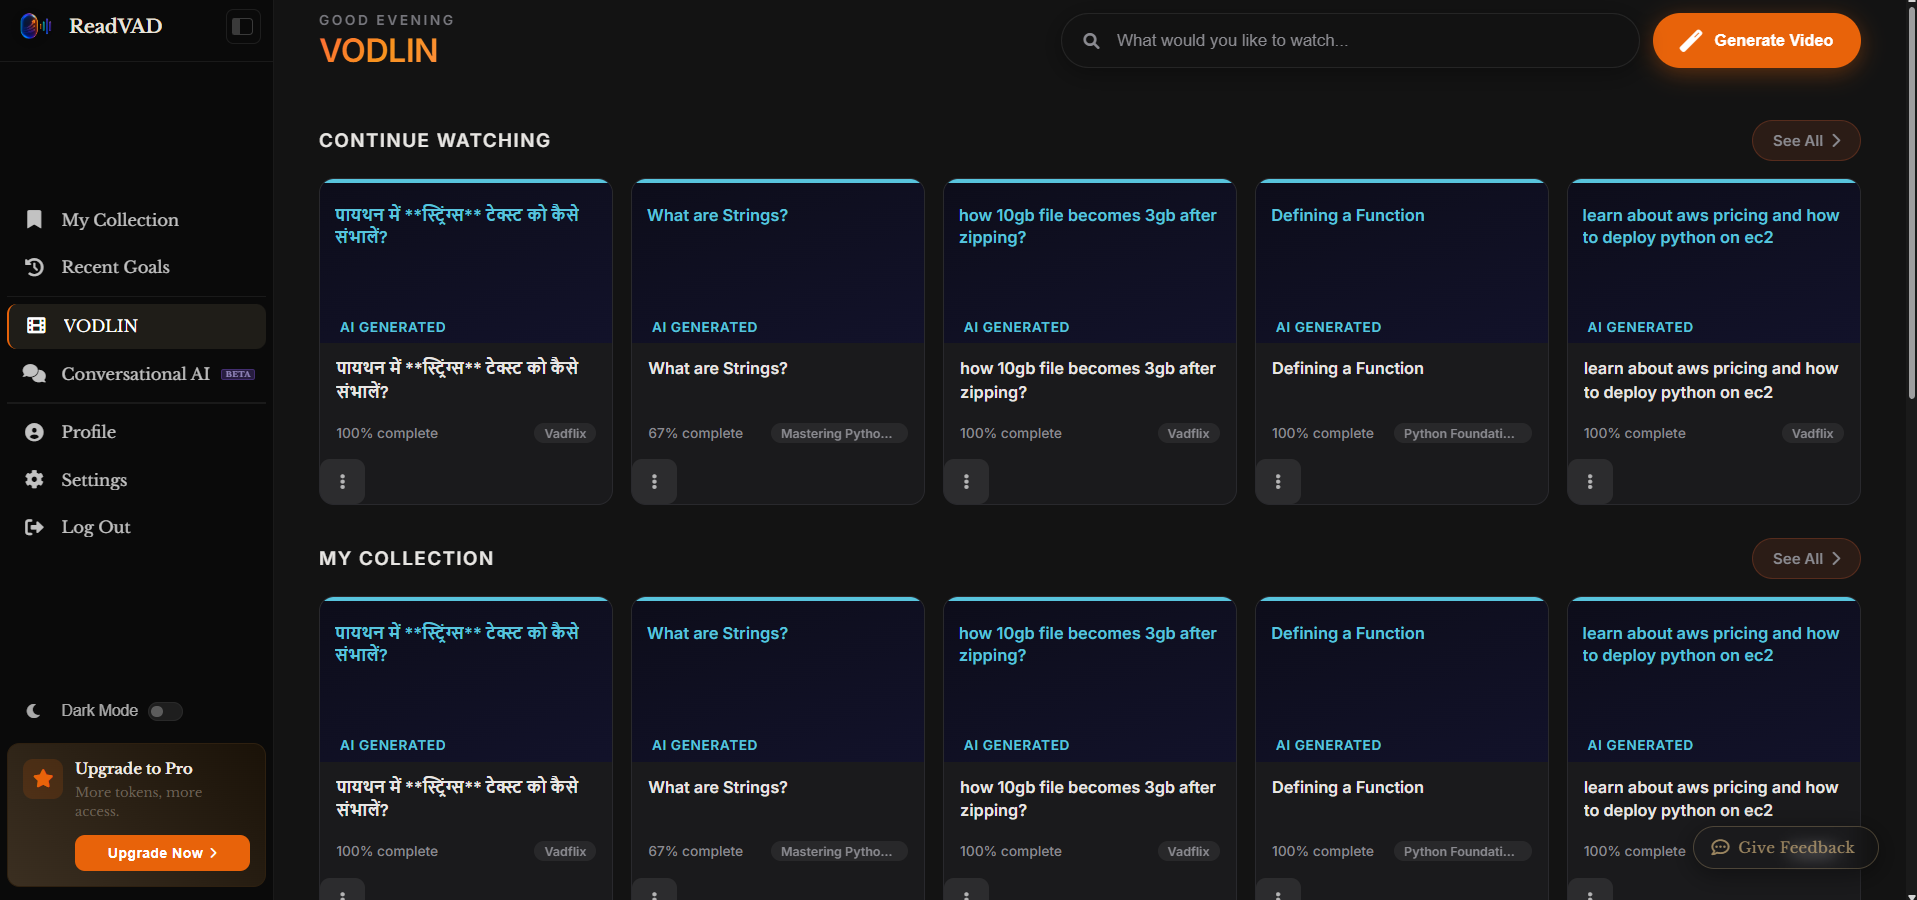Click the Settings gear icon
This screenshot has width=1917, height=900.
click(x=34, y=479)
